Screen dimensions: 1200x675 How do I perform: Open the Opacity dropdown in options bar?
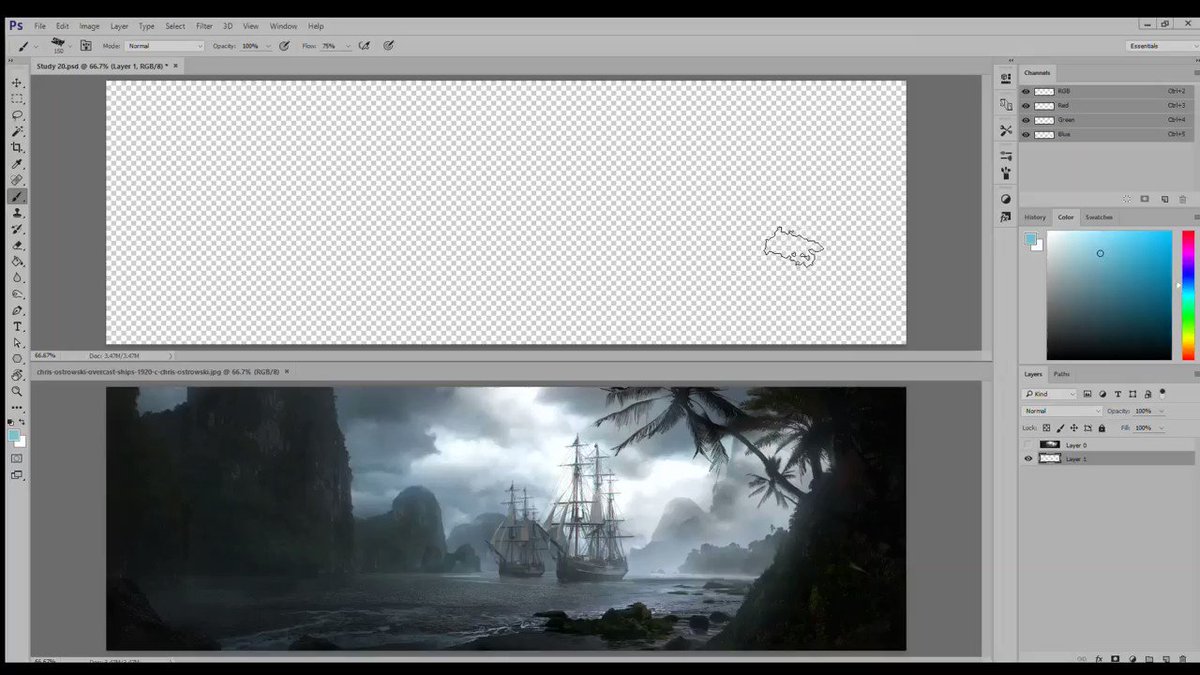(x=268, y=45)
